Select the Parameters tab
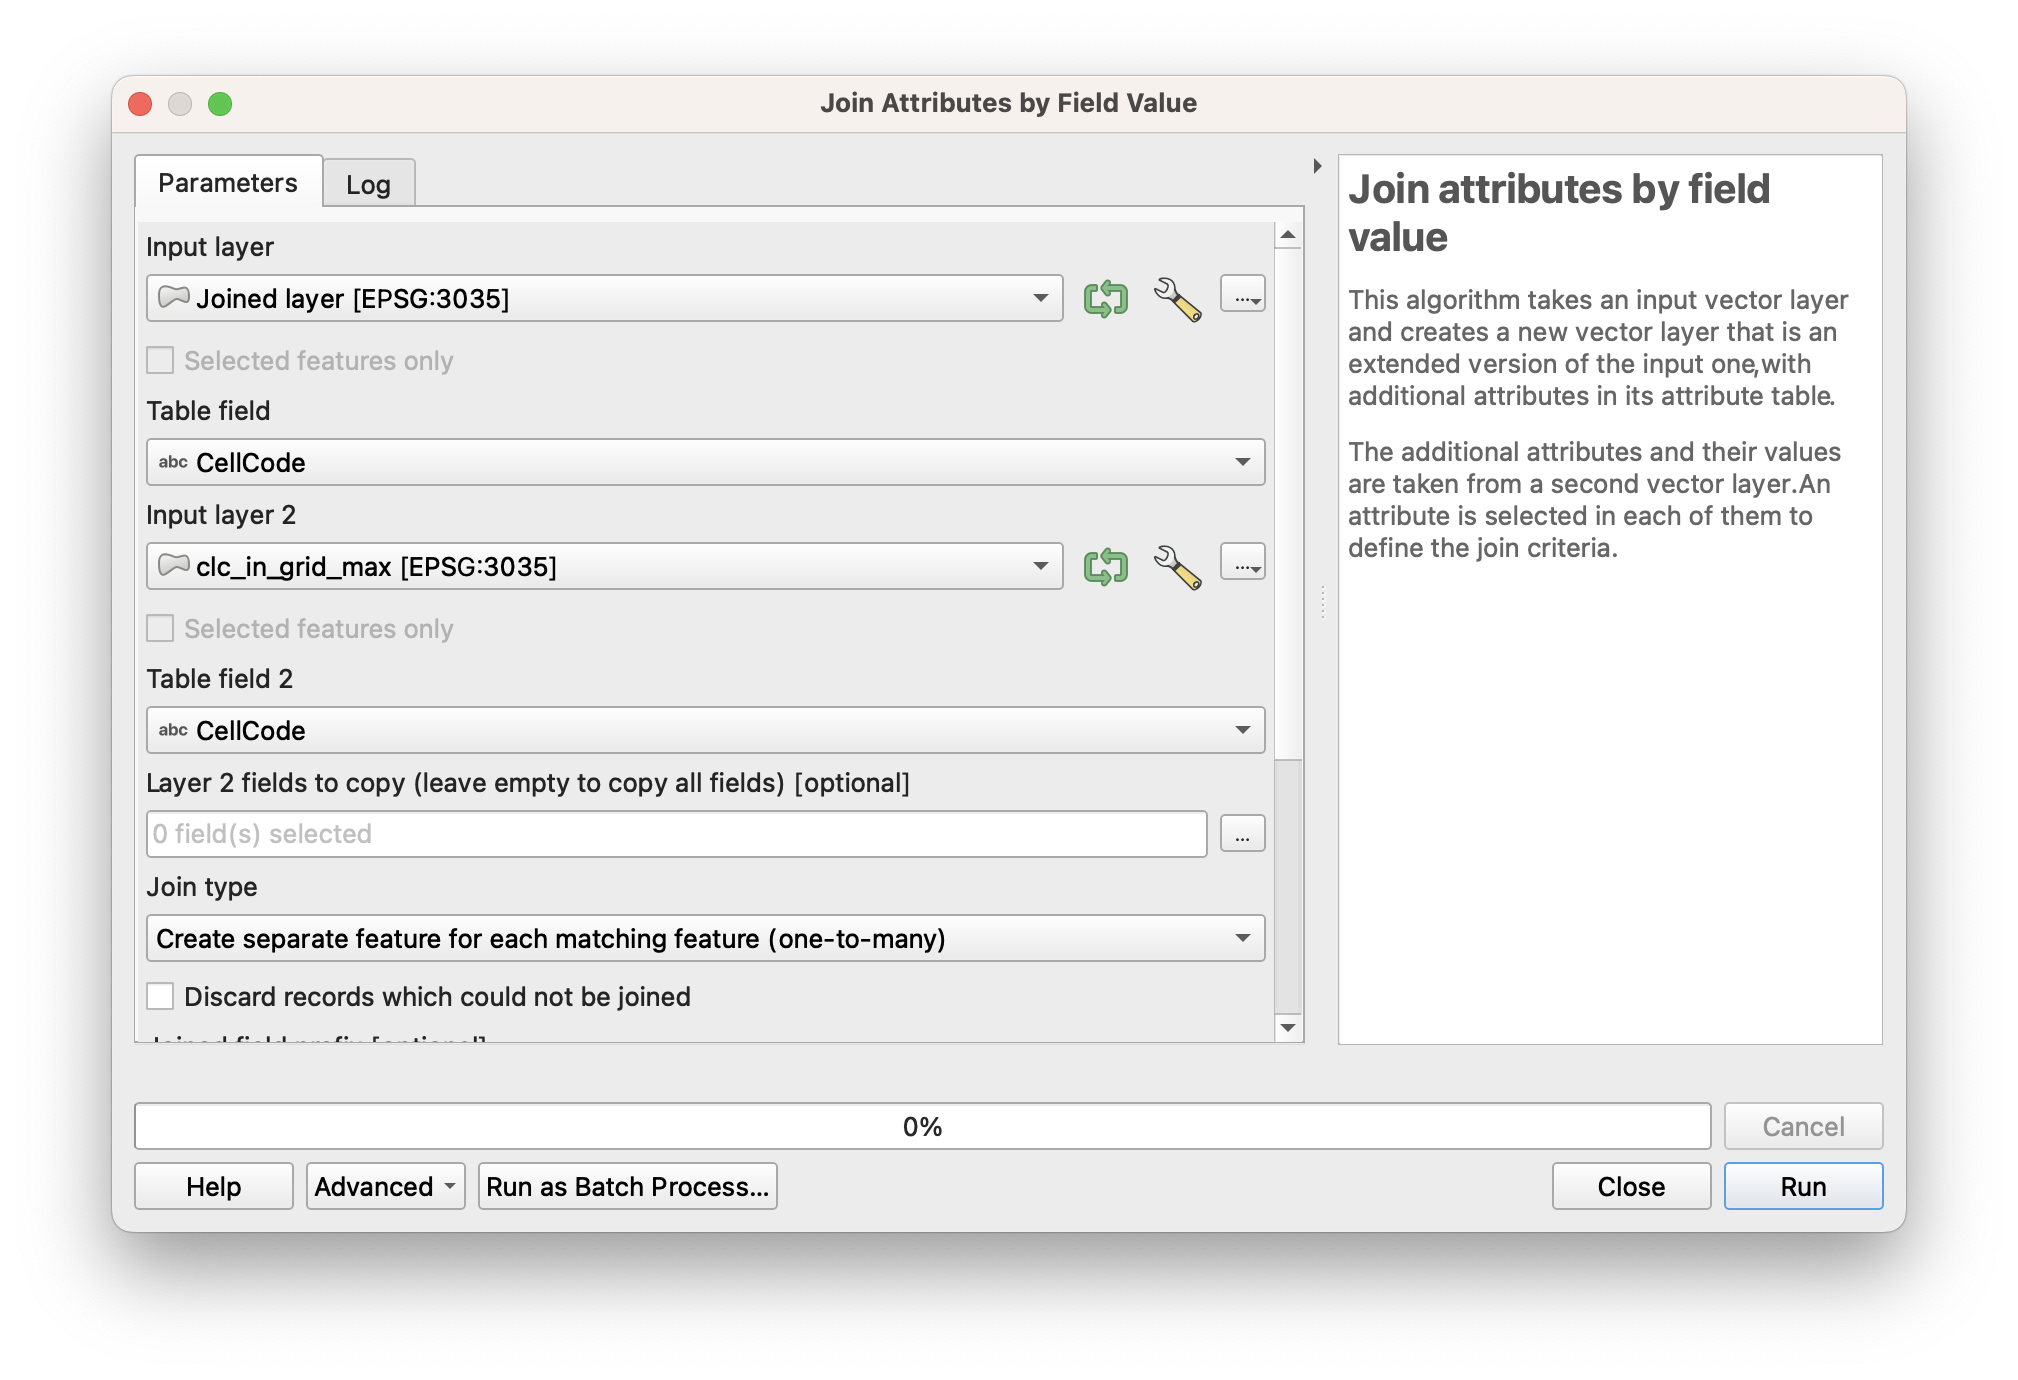The width and height of the screenshot is (2018, 1380). click(x=228, y=182)
